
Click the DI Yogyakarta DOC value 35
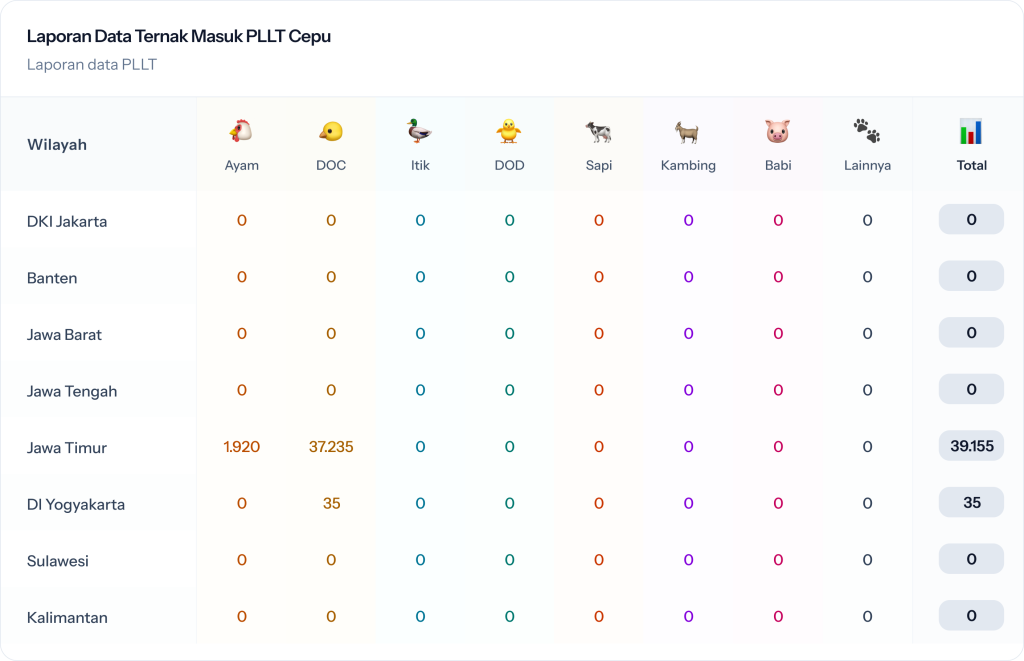(x=331, y=504)
